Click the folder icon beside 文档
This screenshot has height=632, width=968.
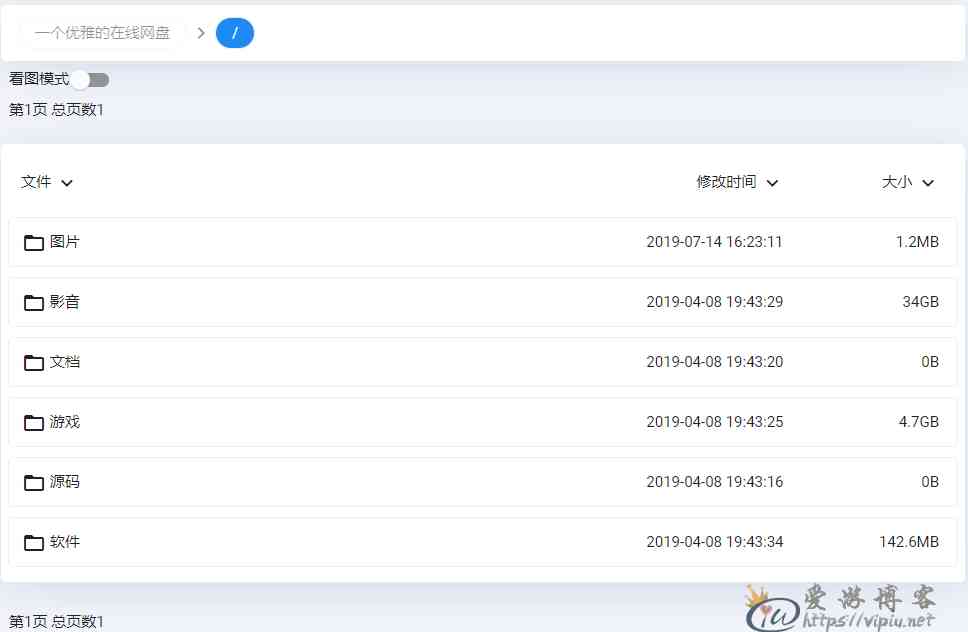34,362
